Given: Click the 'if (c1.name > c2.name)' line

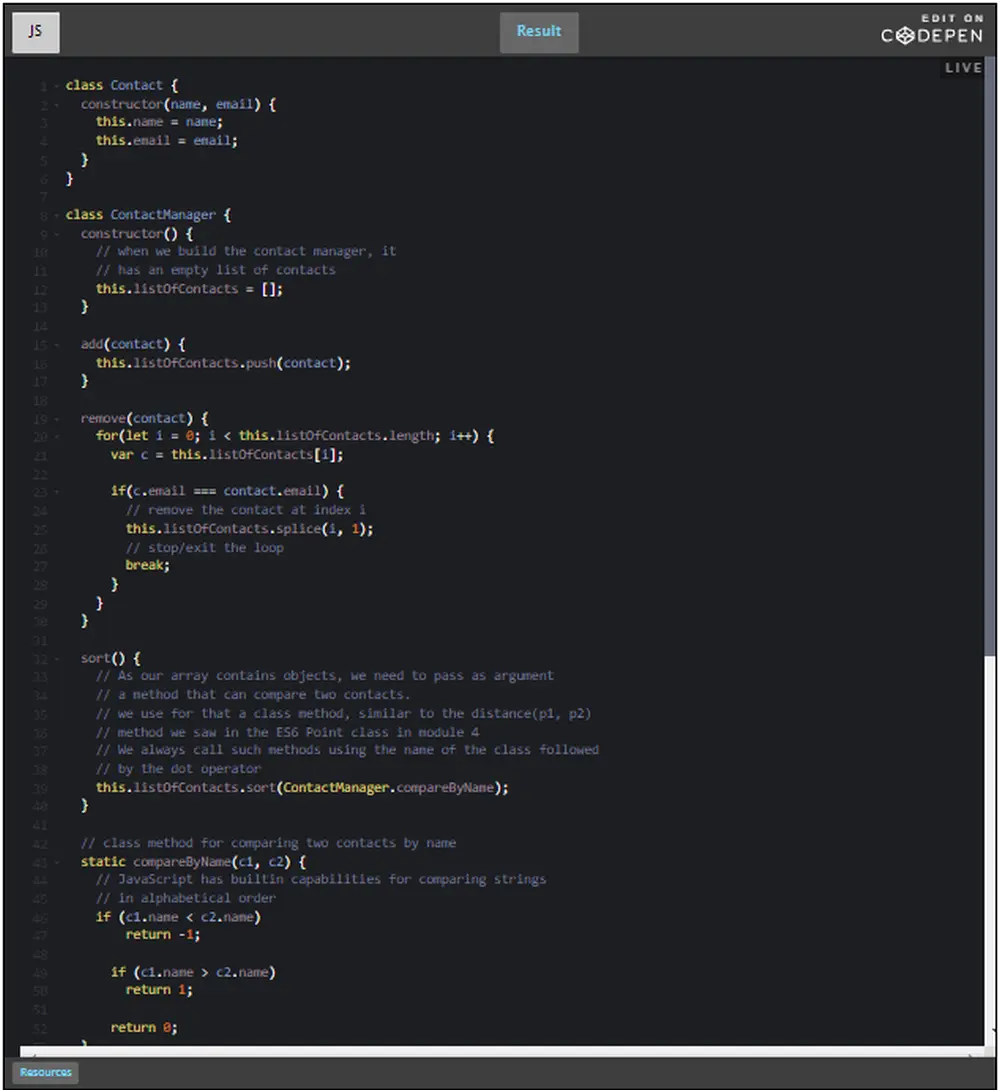Looking at the screenshot, I should point(193,973).
